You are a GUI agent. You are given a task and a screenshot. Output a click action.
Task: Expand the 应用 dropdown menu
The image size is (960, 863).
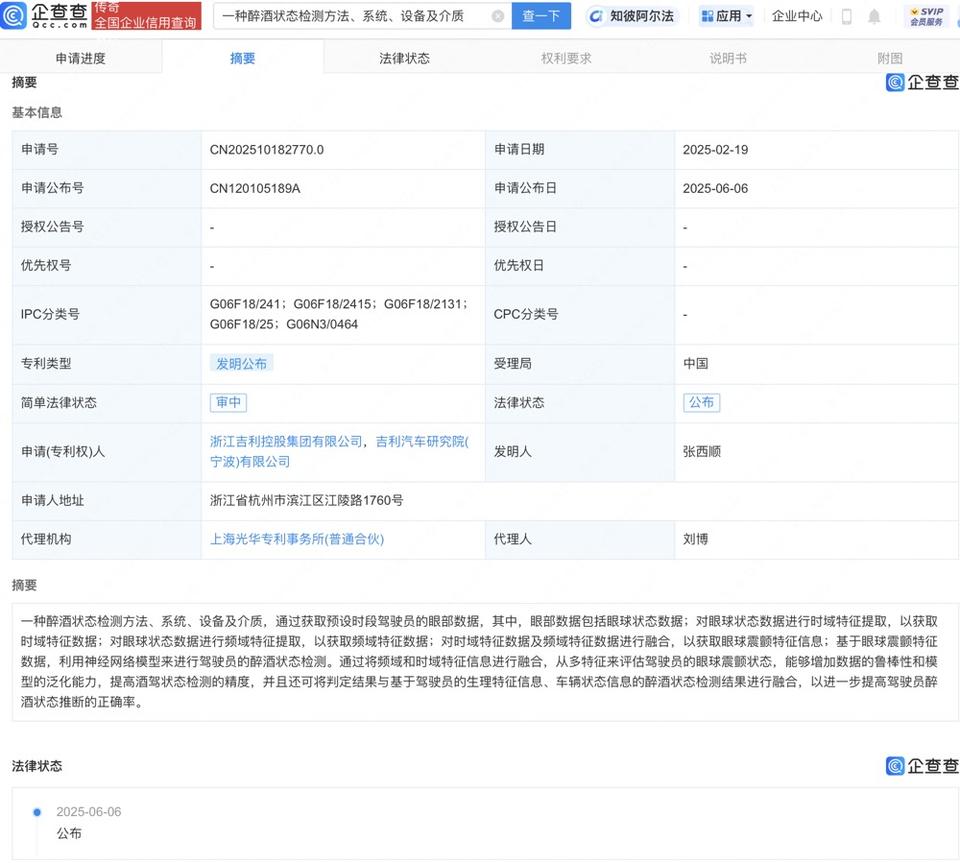click(727, 17)
